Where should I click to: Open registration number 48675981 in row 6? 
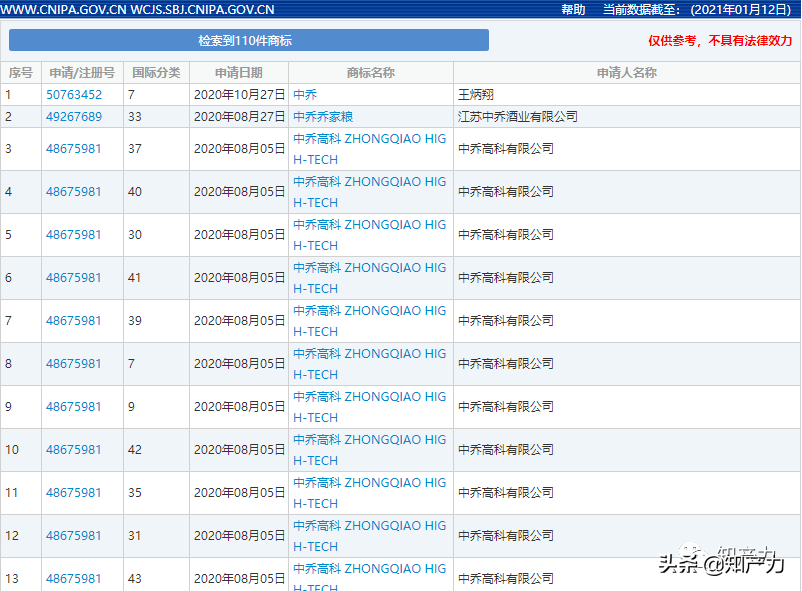(x=74, y=278)
